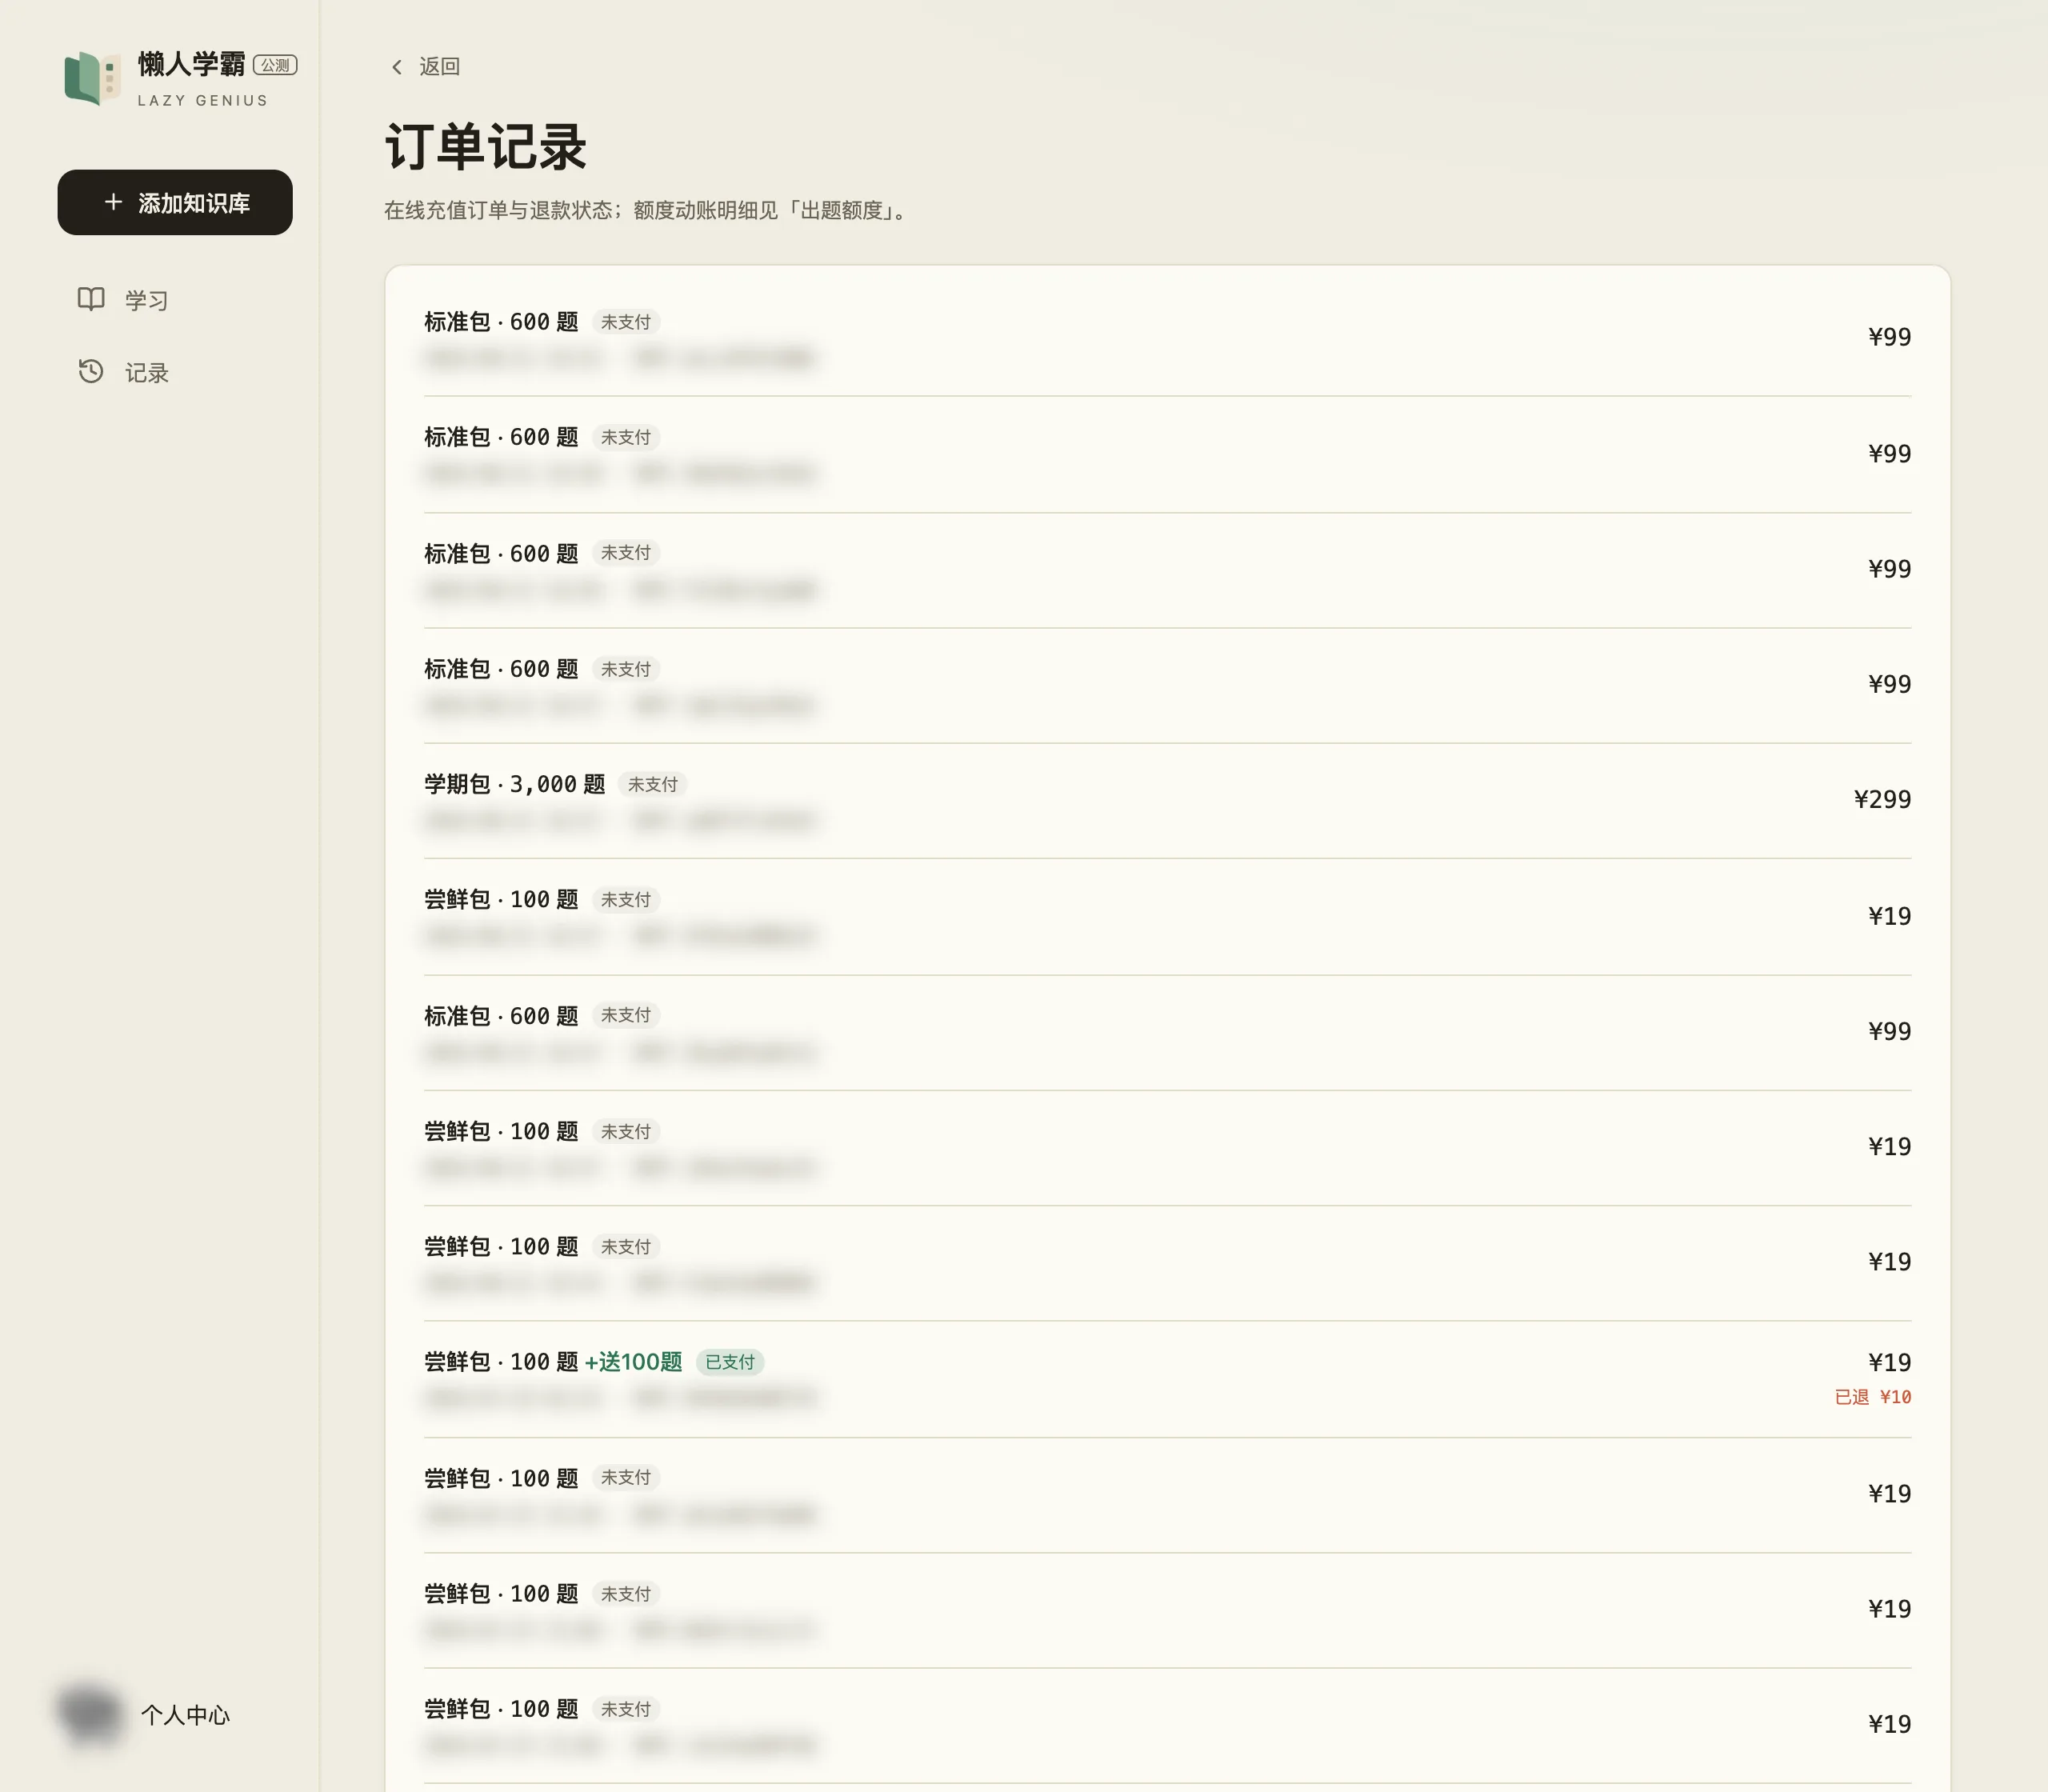The image size is (2048, 1792).
Task: Click the 已退 ¥10 refund note
Action: (x=1873, y=1397)
